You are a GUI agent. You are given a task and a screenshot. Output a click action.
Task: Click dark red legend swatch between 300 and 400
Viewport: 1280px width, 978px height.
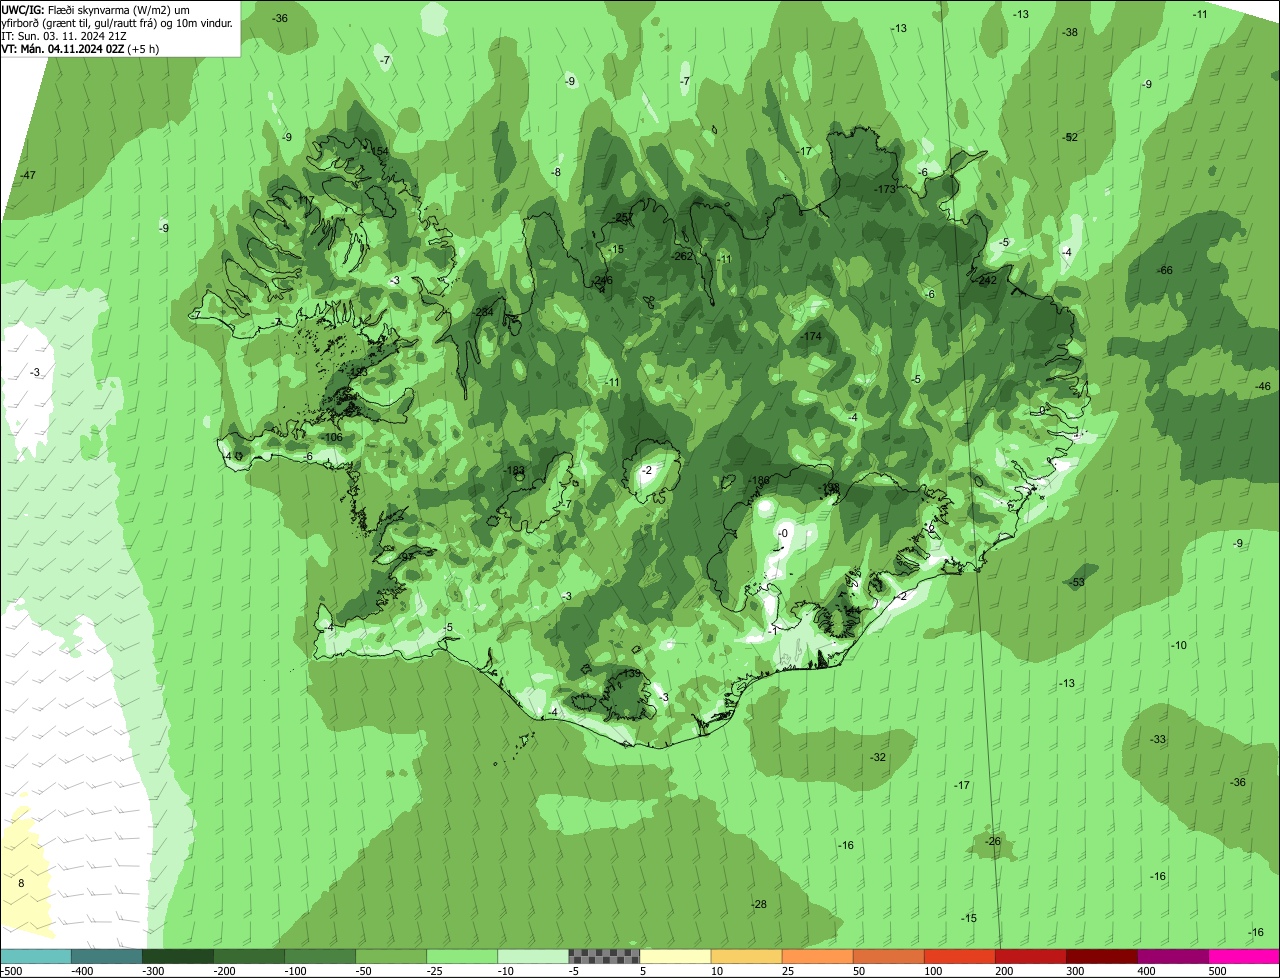point(1102,956)
